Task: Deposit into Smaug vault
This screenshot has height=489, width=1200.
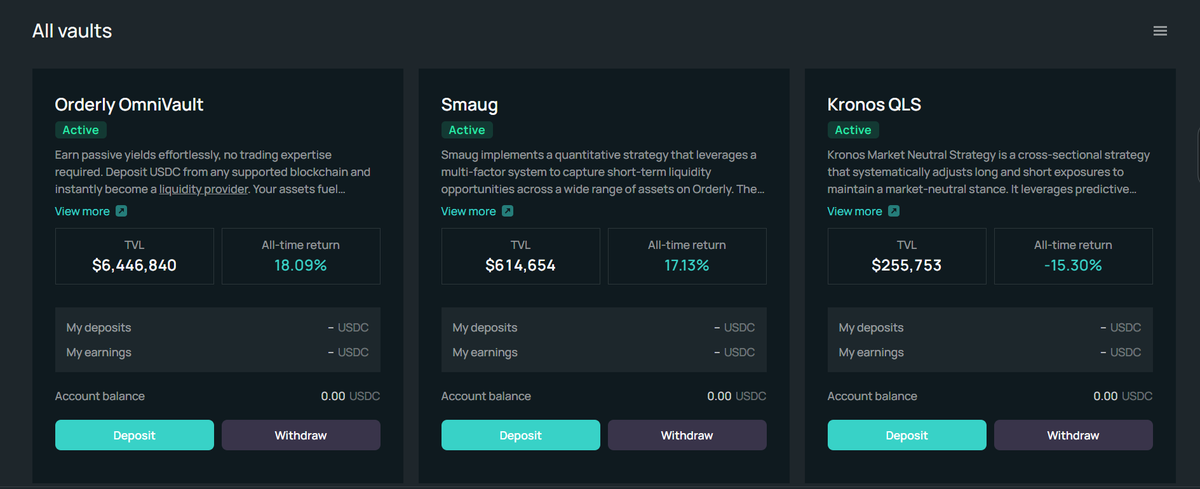Action: (x=520, y=435)
